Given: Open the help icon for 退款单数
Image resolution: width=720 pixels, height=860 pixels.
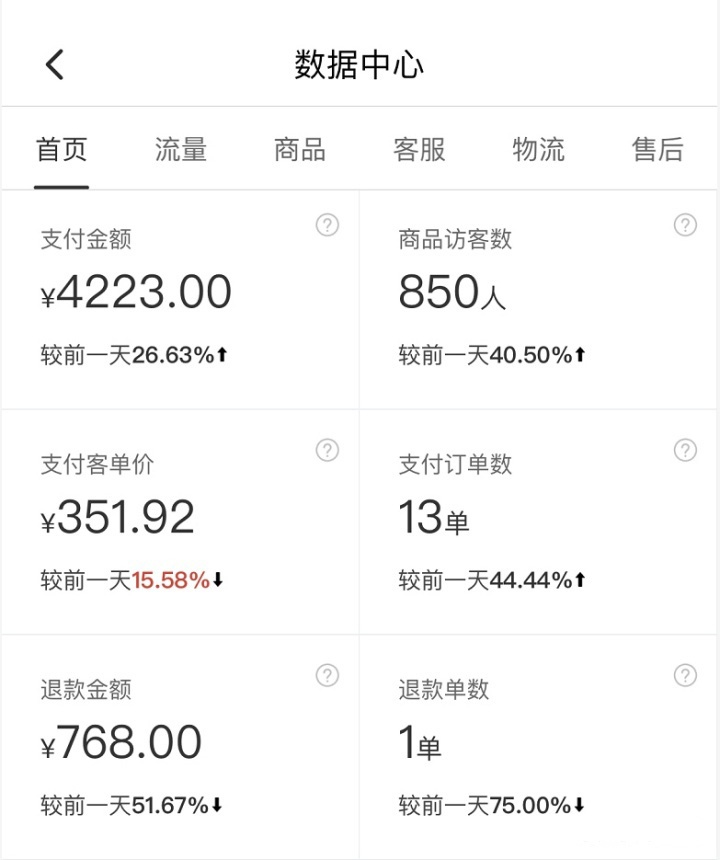Looking at the screenshot, I should [x=685, y=676].
